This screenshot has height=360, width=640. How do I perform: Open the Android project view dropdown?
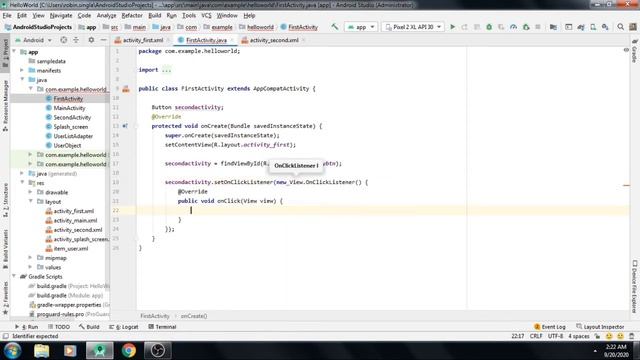pos(33,40)
